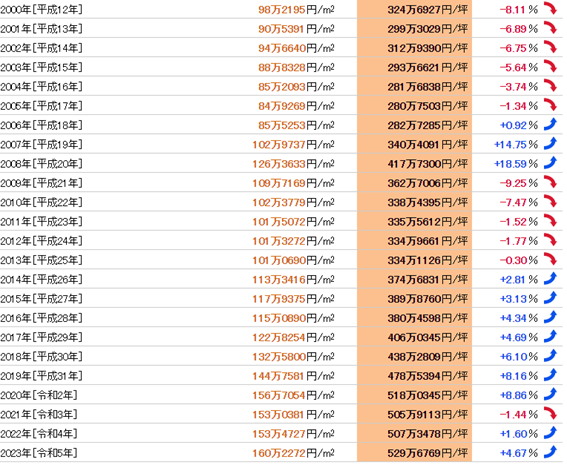
Task: Click the blue up arrow in 2019年 row
Action: pyautogui.click(x=550, y=375)
